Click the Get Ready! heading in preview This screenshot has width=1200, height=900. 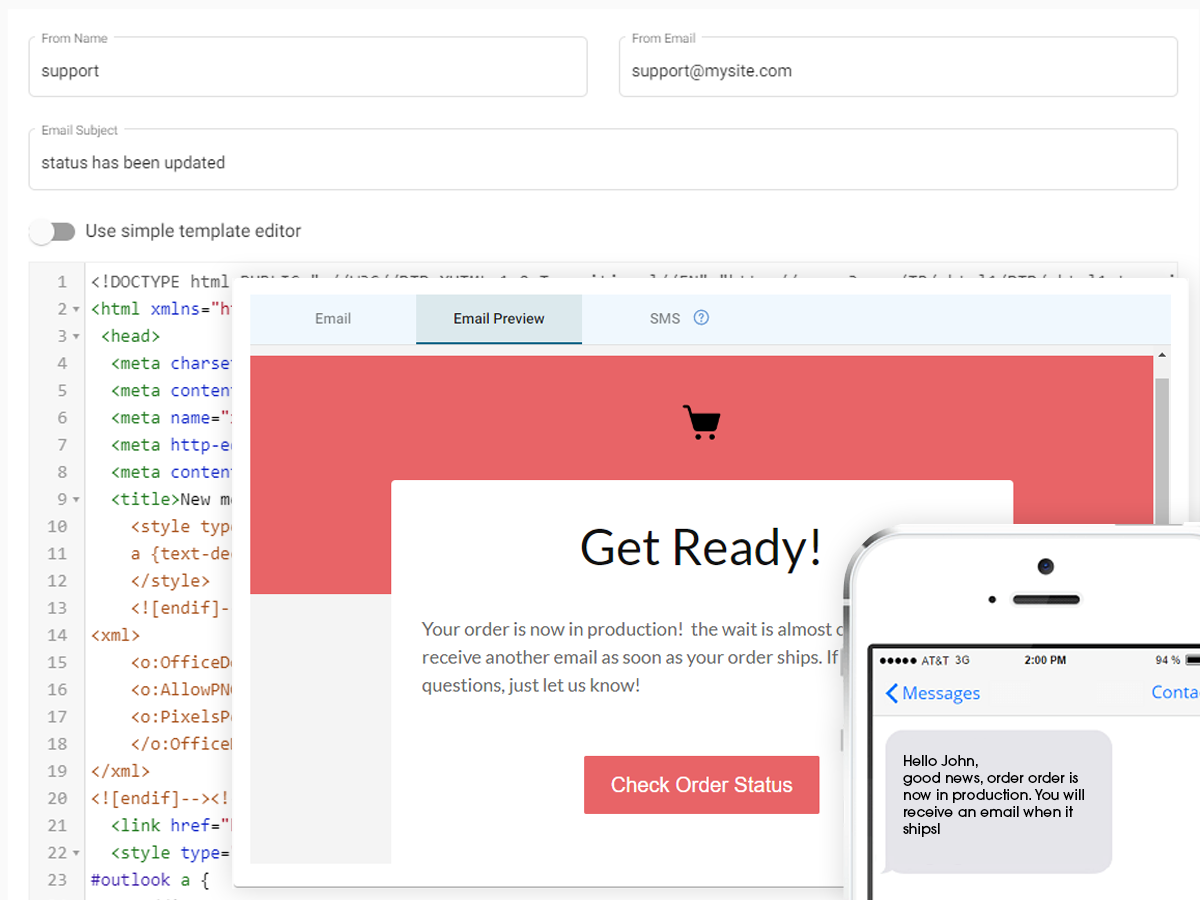click(701, 547)
